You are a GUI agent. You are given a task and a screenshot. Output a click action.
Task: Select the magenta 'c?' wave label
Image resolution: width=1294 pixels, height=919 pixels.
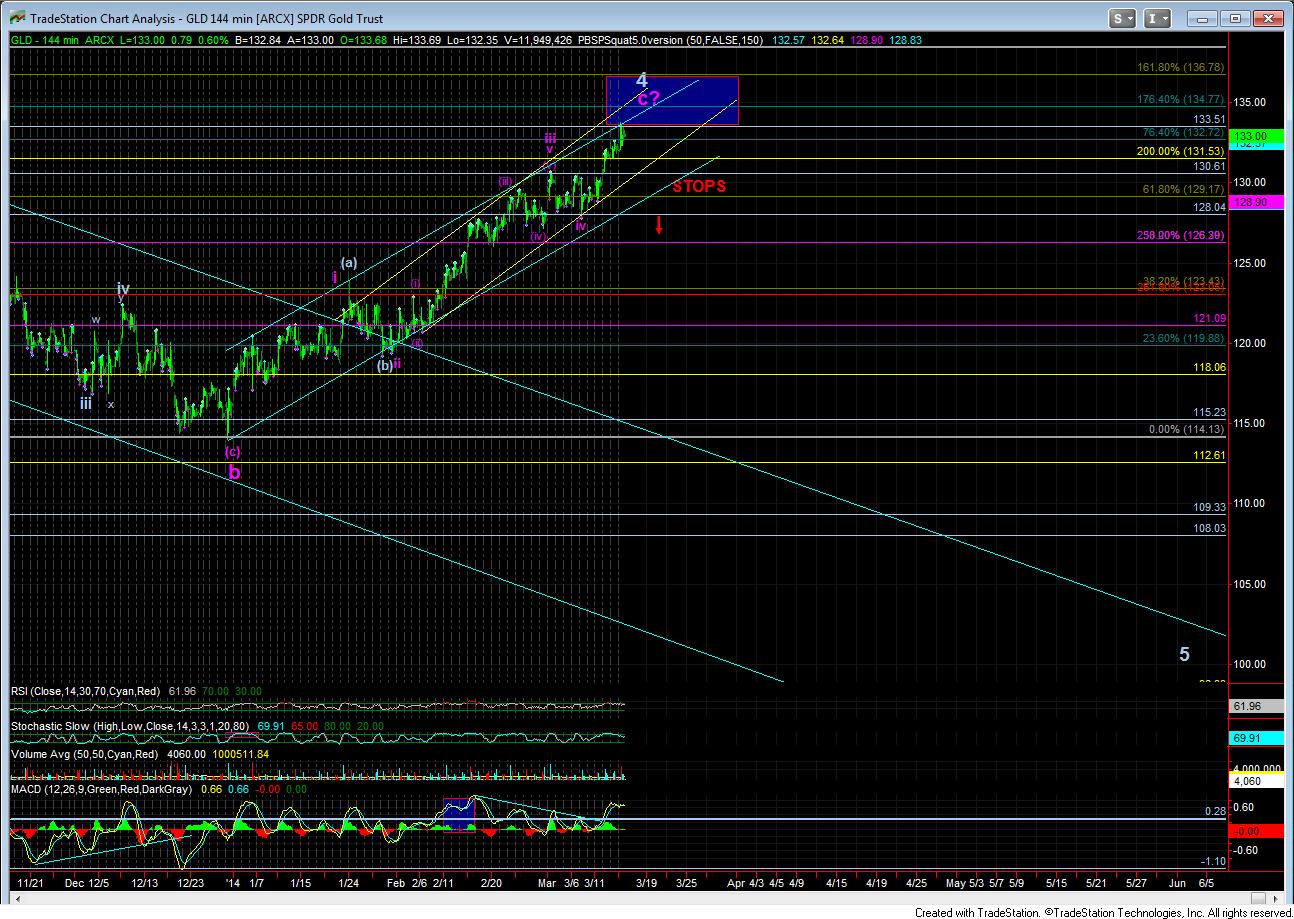coord(649,98)
